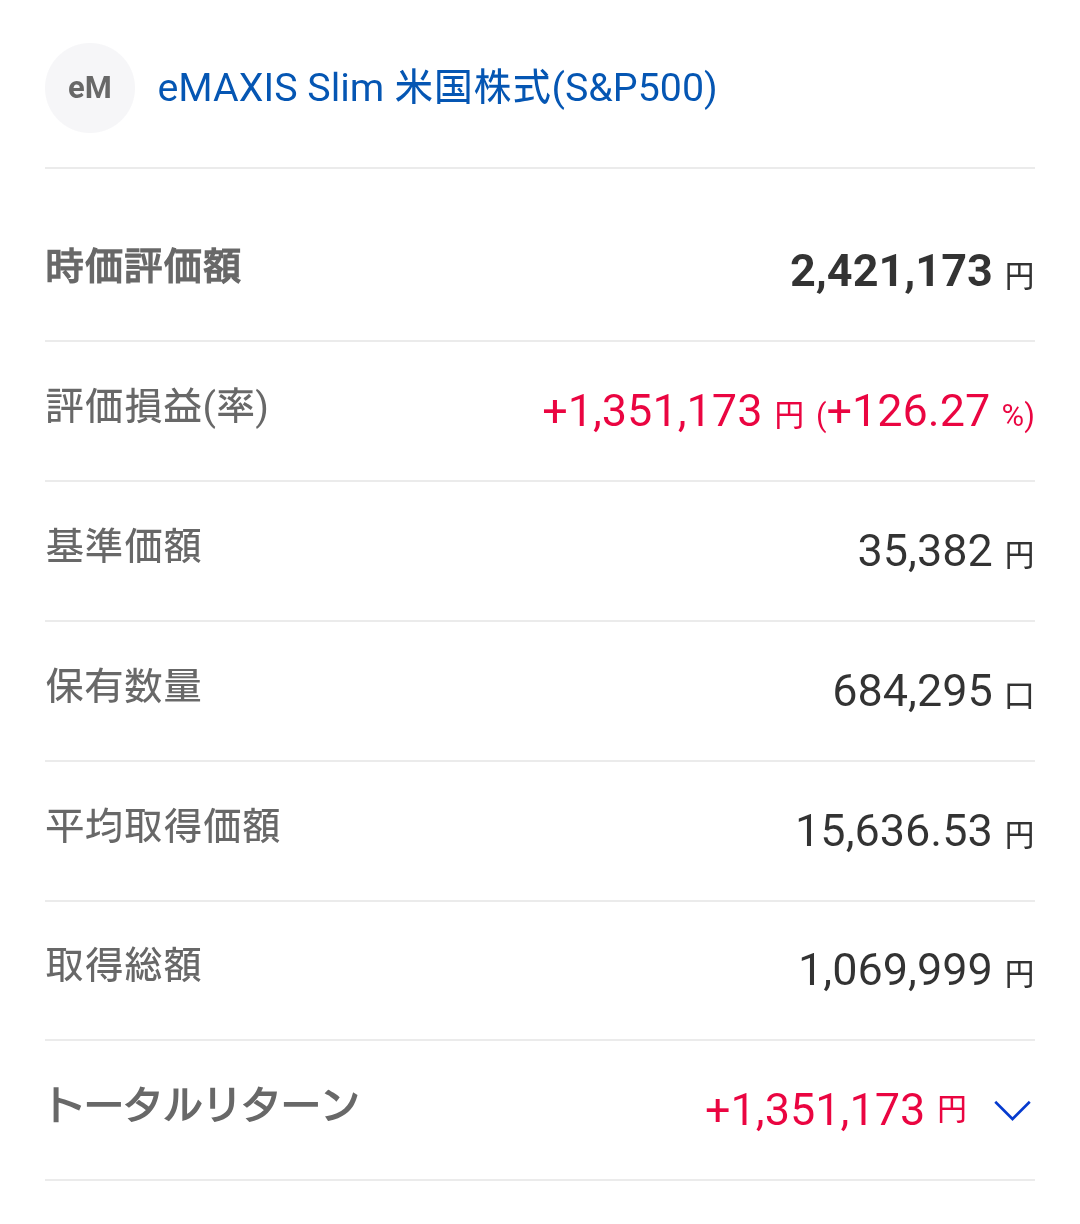Select the 2,421,173 円 market value

[911, 272]
